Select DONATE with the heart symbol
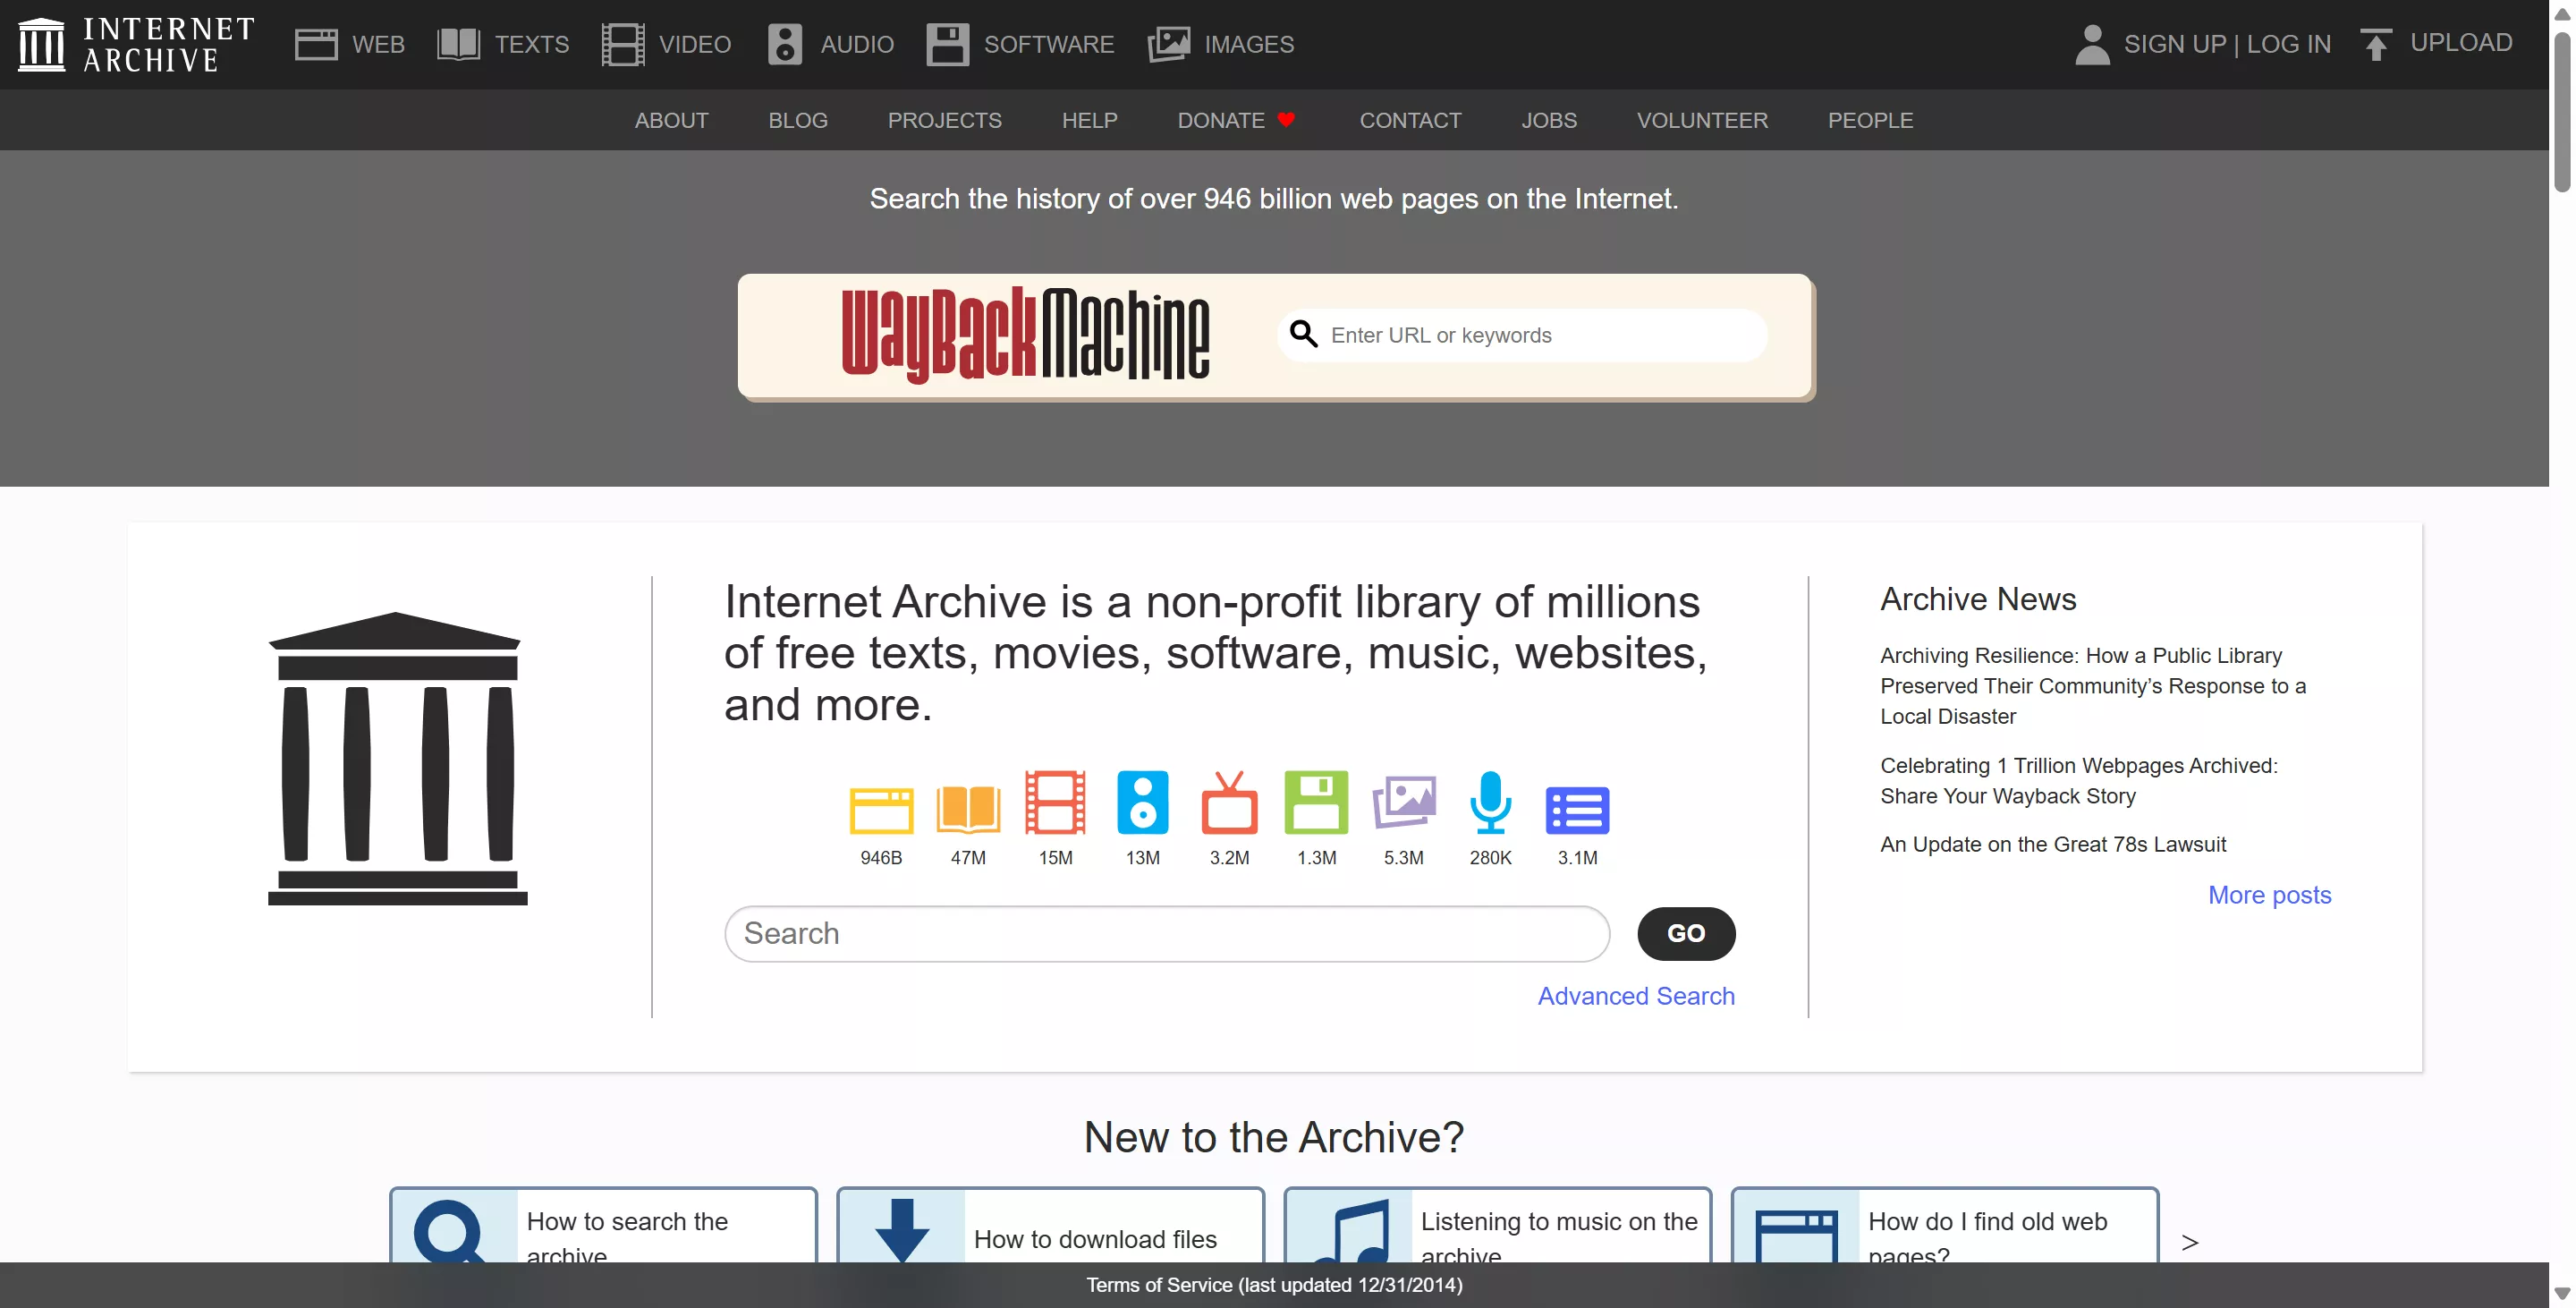This screenshot has height=1308, width=2576. click(1236, 120)
